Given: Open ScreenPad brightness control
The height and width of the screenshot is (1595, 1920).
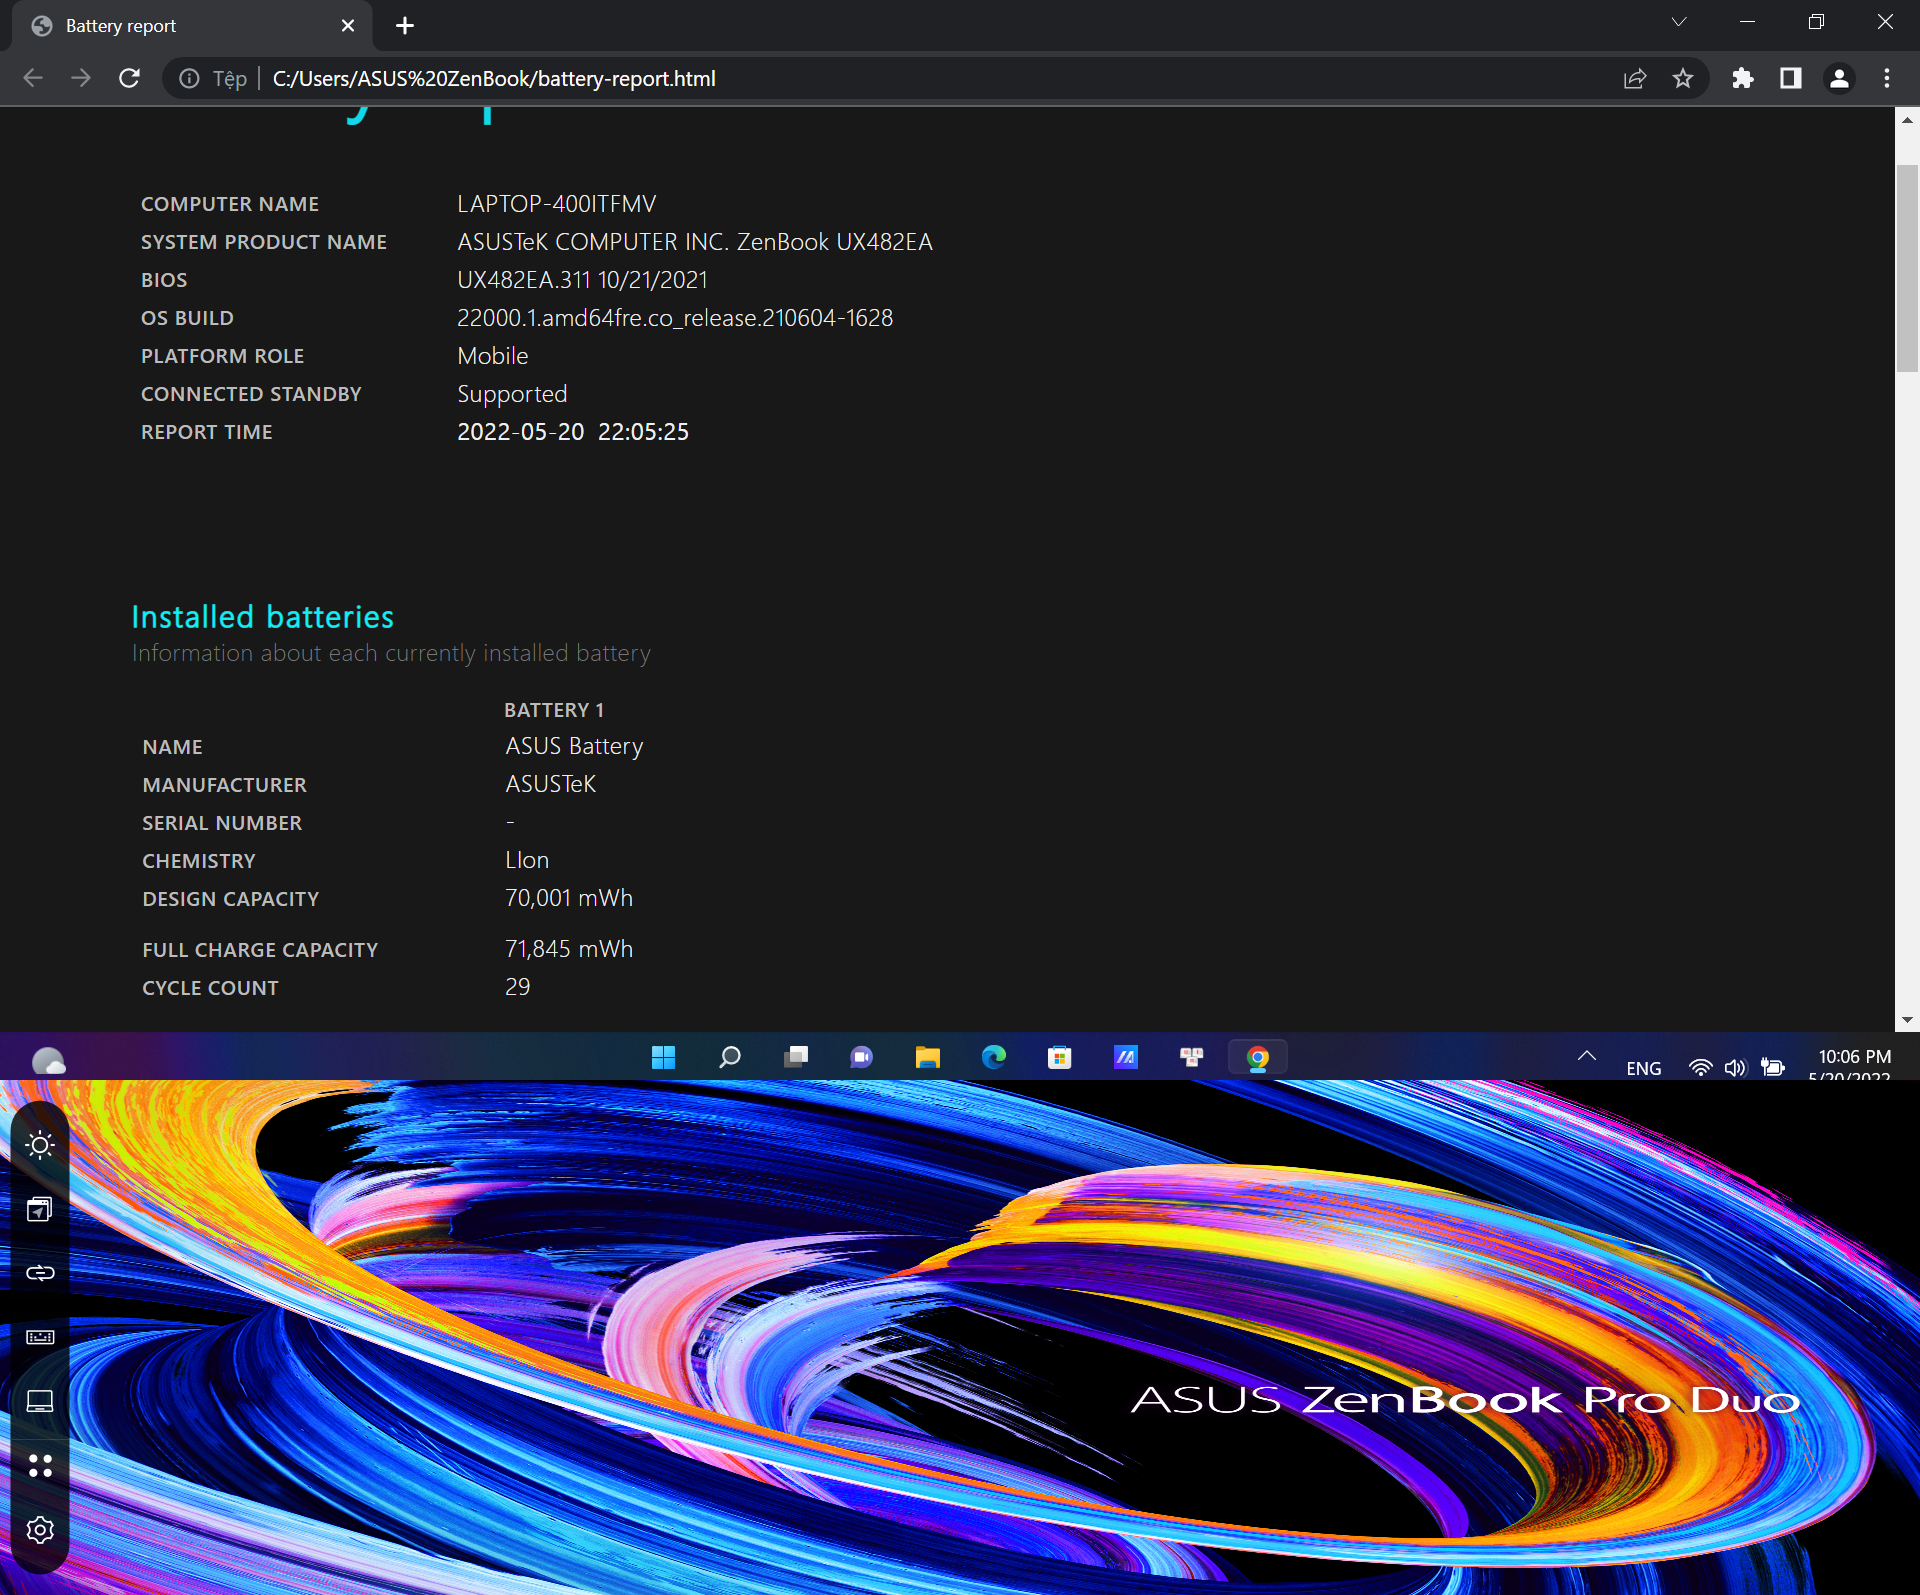Looking at the screenshot, I should (x=40, y=1145).
